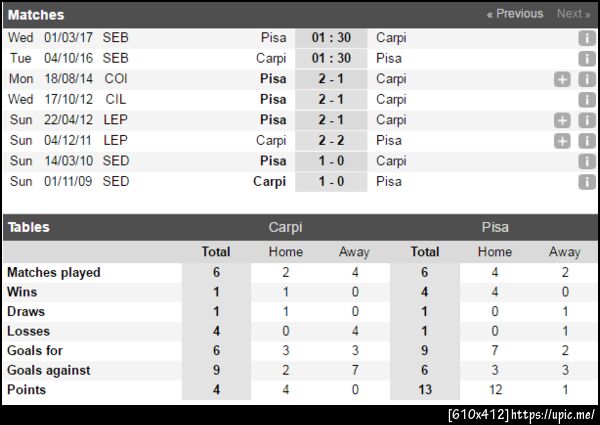Viewport: 600px width, 425px height.
Task: Select Pisa header in Tables section
Action: point(494,227)
